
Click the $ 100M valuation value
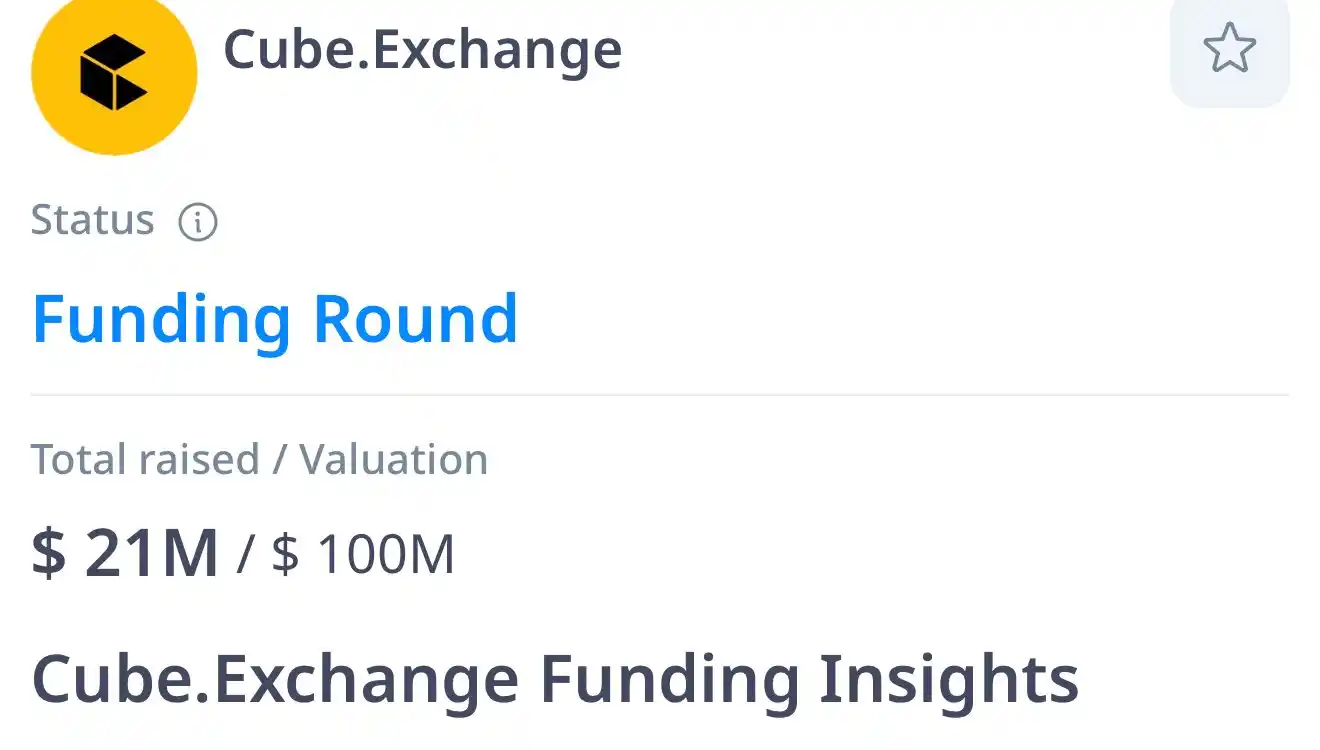(363, 553)
